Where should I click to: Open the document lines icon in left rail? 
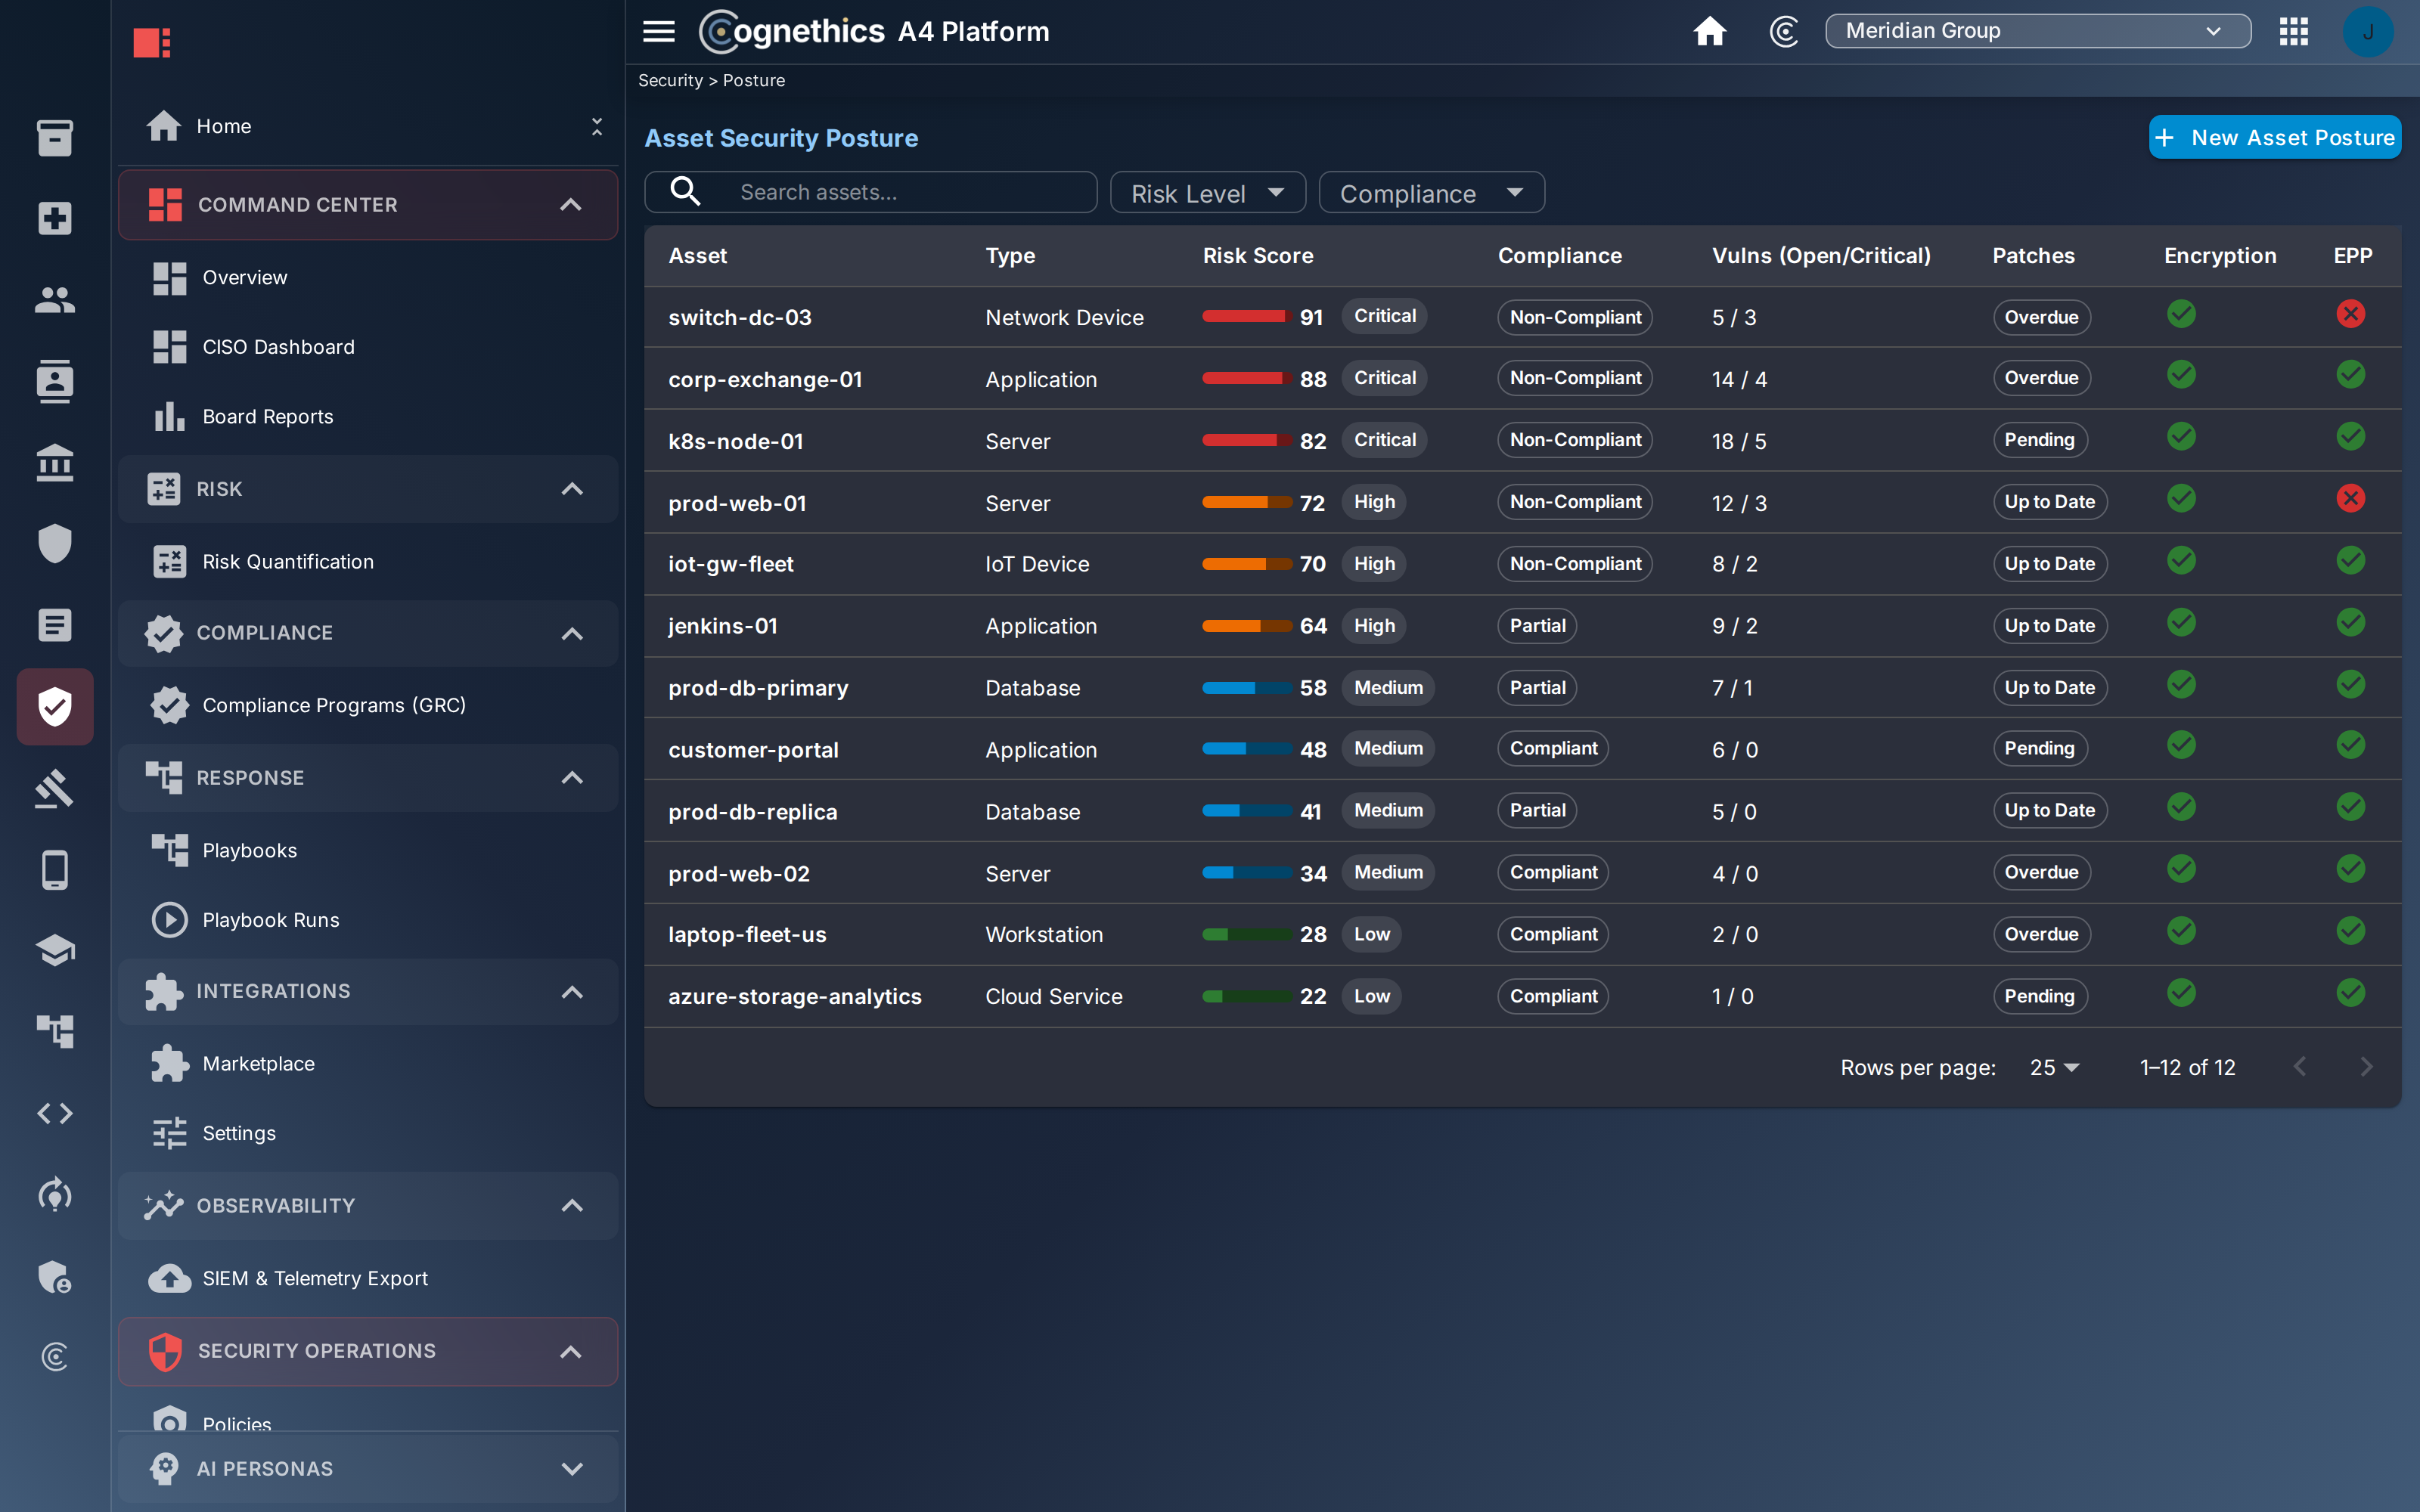point(55,625)
